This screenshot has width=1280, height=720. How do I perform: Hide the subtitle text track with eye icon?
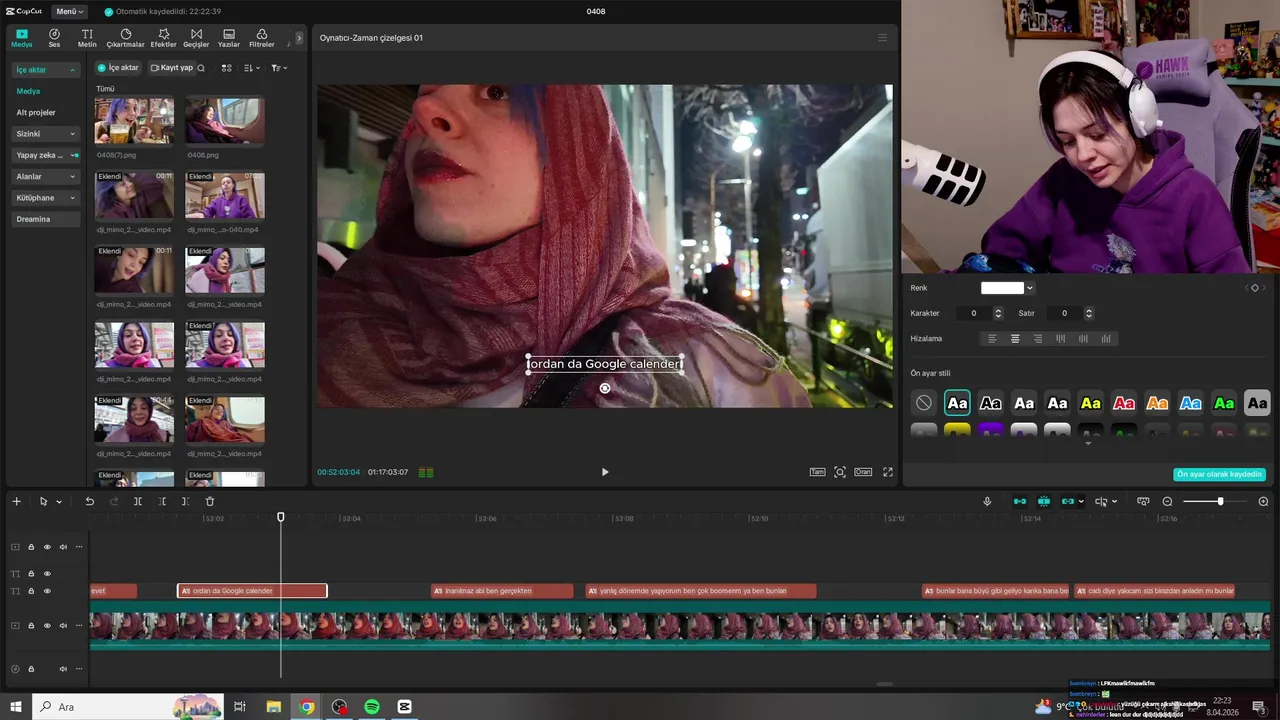coord(47,591)
